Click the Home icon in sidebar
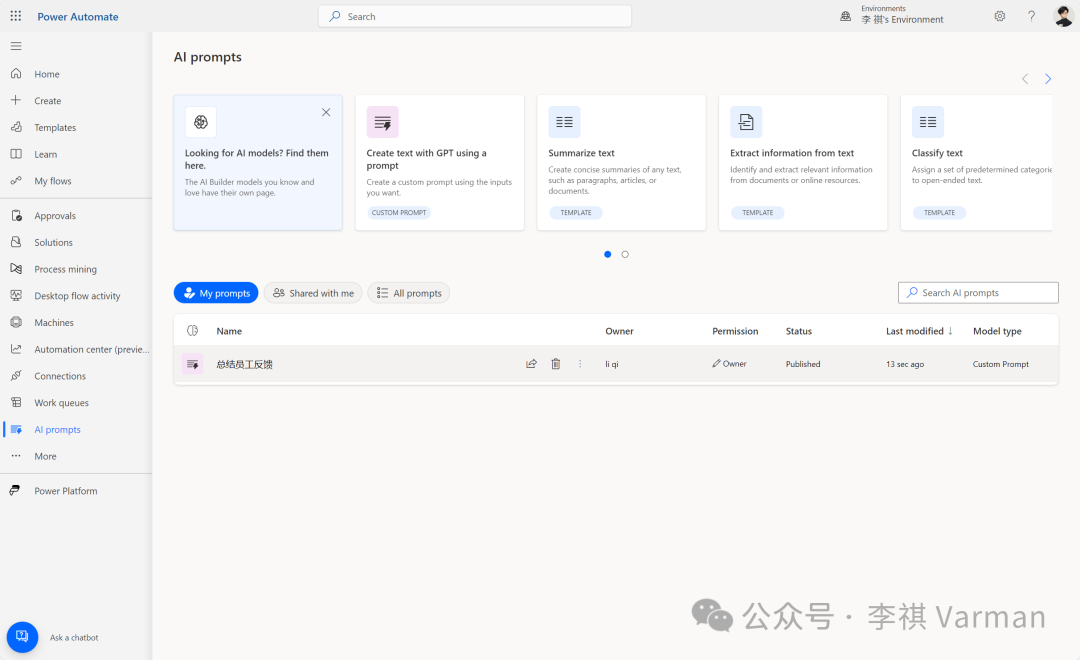 (16, 74)
